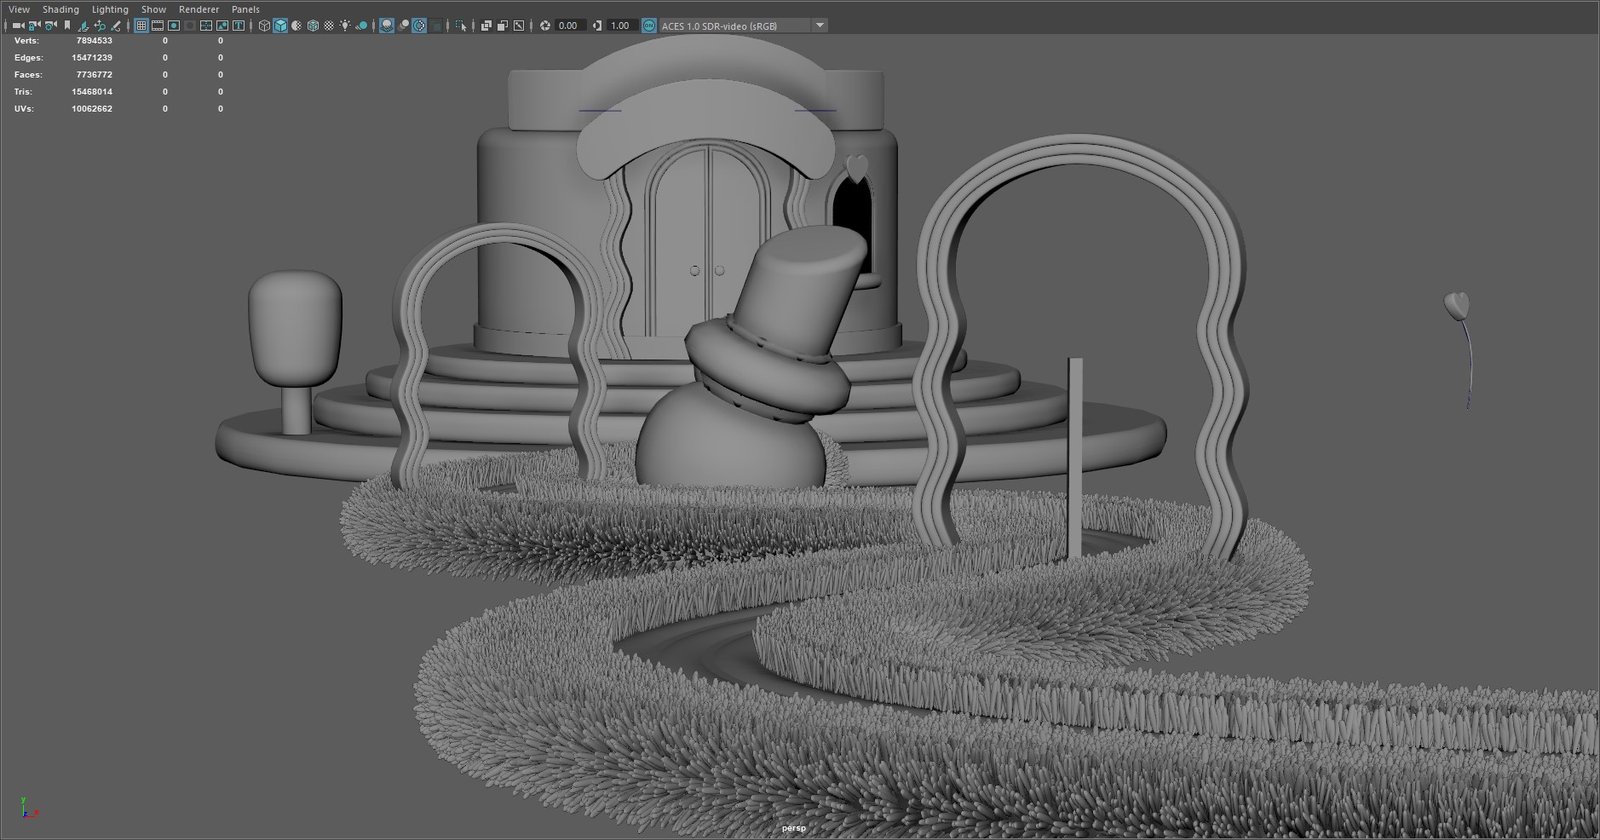
Task: Click the textured display checker icon
Action: 329,26
